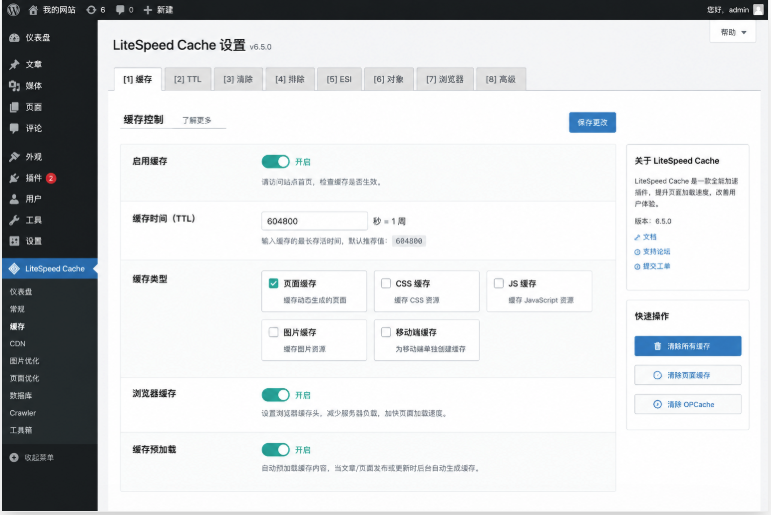Click the 文档 link icon

(637, 237)
